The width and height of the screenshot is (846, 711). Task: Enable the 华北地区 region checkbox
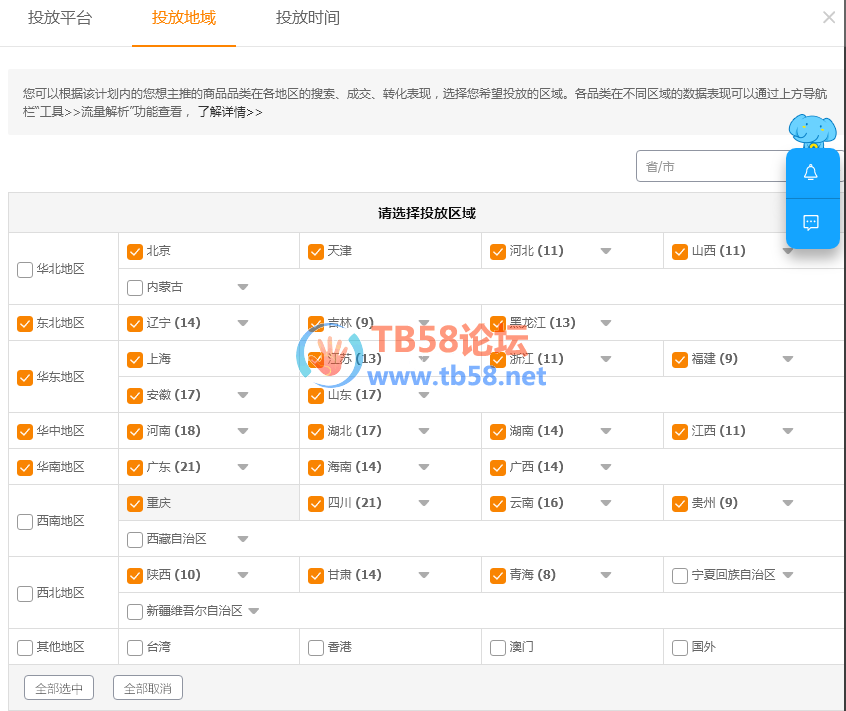[25, 269]
